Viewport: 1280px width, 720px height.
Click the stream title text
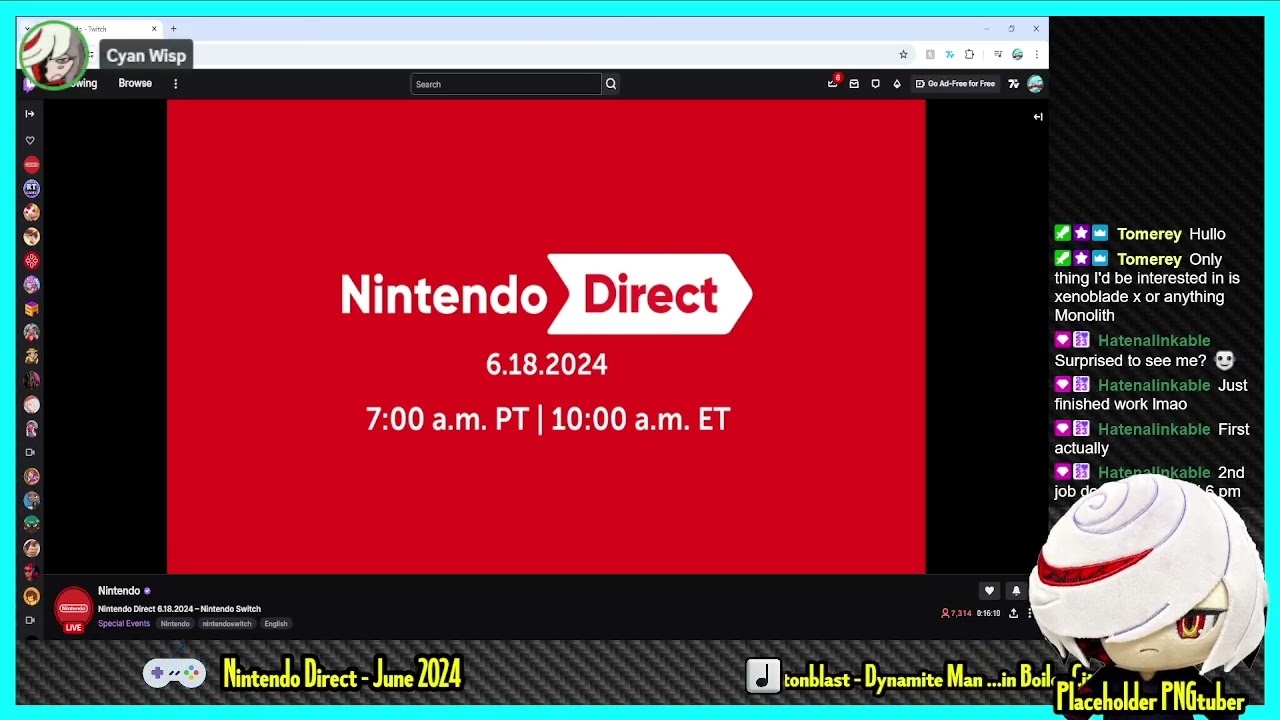pyautogui.click(x=179, y=609)
